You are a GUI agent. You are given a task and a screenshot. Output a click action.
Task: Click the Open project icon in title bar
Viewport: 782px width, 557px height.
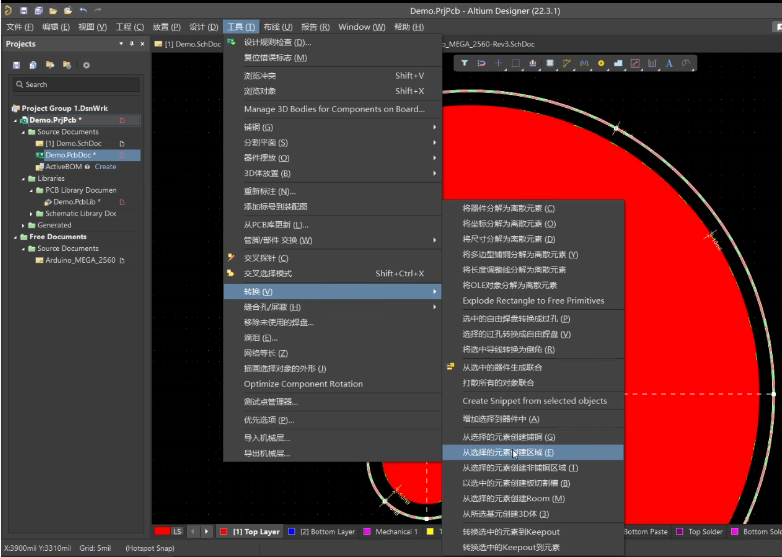(x=68, y=10)
